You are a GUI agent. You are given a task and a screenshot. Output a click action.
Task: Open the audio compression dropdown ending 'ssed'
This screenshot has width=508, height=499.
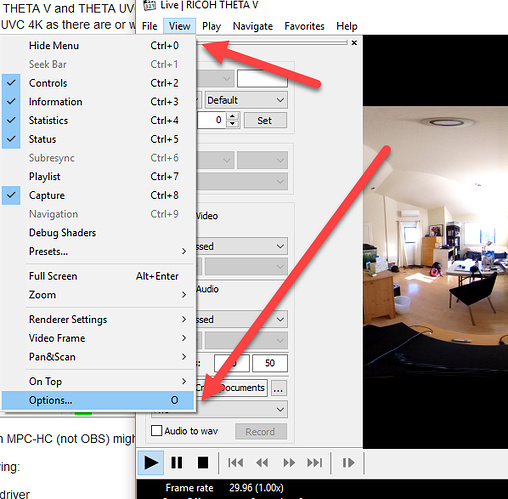242,319
